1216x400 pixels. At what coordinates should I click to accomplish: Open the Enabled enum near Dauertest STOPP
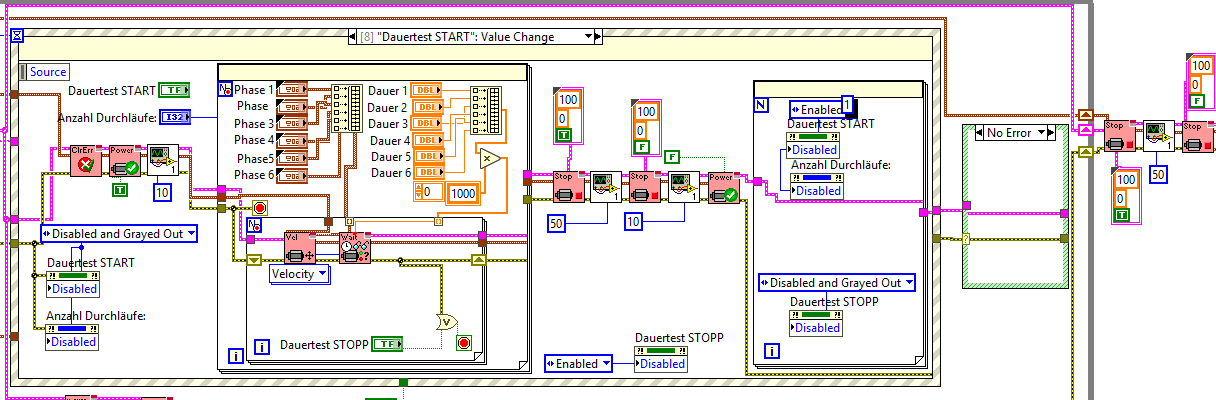pos(578,364)
